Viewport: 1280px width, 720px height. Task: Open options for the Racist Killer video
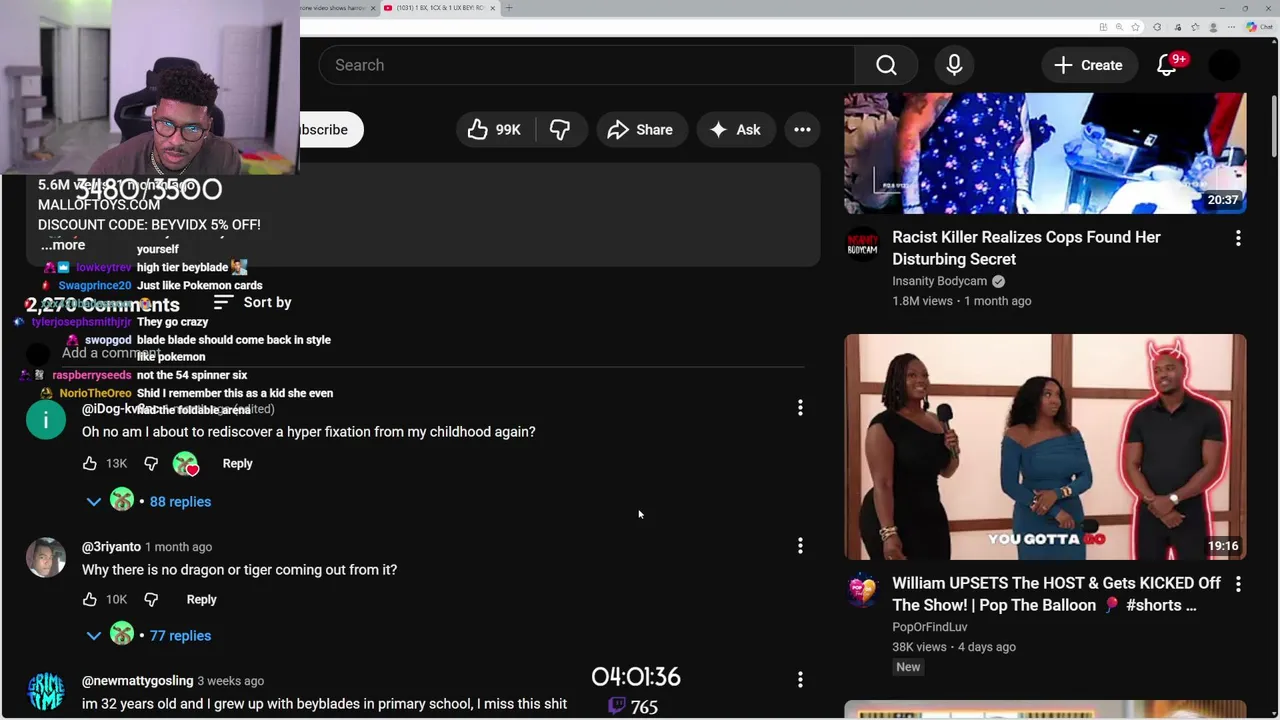tap(1238, 238)
